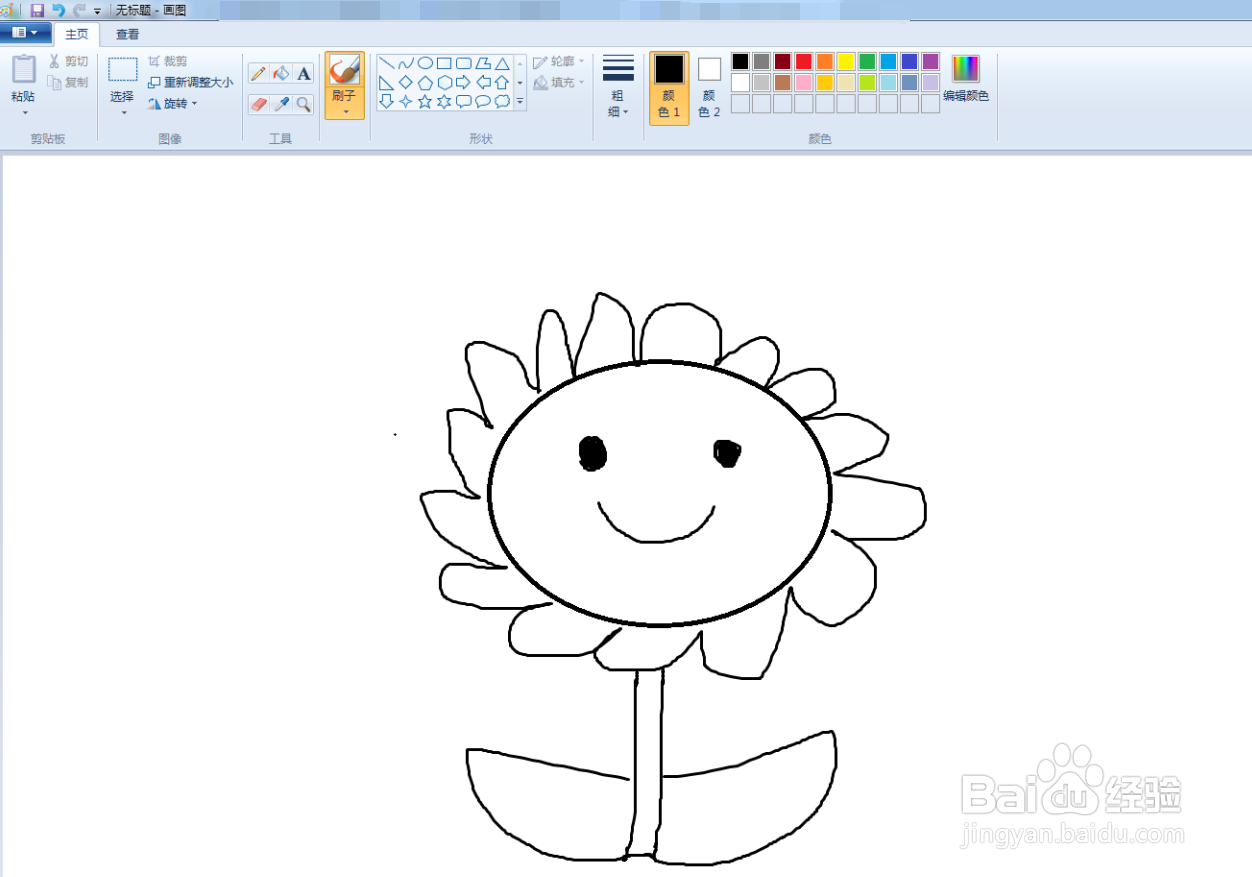Choose the Oval callout shape
Viewport: 1252px width, 877px height.
(x=483, y=101)
